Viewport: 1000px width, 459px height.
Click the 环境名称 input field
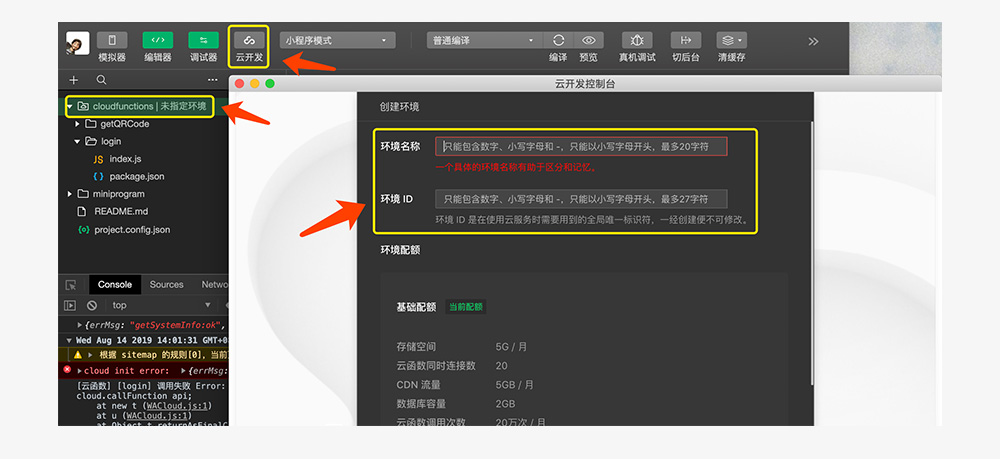click(581, 147)
